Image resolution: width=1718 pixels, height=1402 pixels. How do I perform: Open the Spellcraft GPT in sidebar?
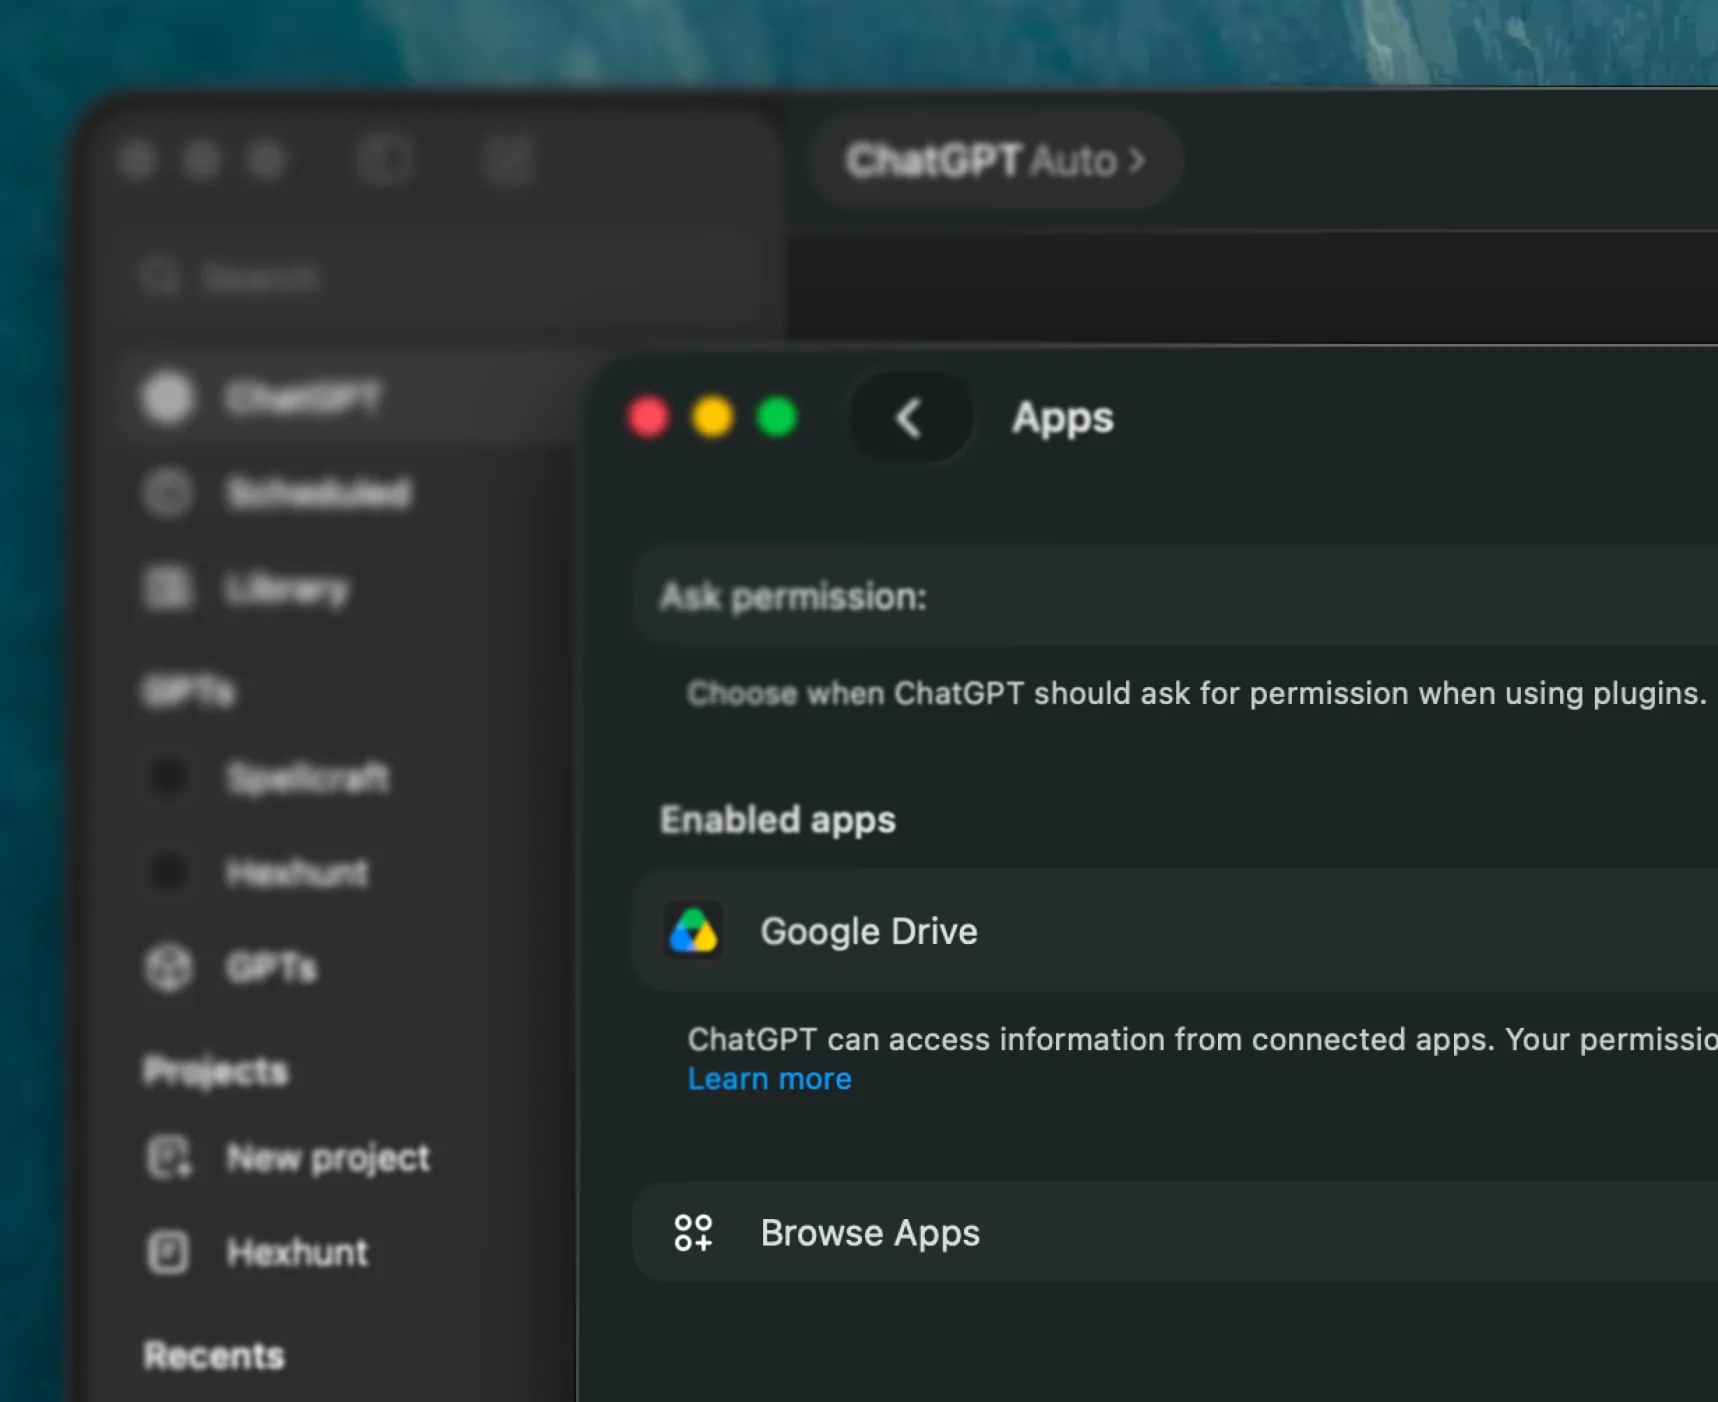307,777
